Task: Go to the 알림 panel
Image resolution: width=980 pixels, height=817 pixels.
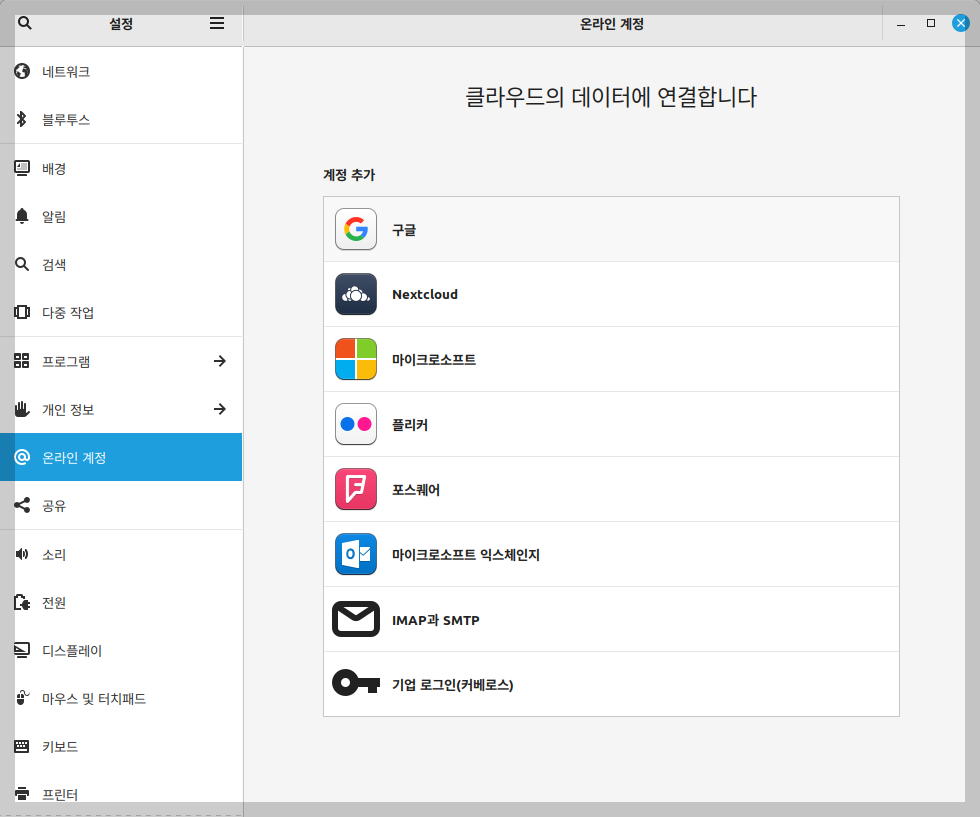Action: click(121, 216)
